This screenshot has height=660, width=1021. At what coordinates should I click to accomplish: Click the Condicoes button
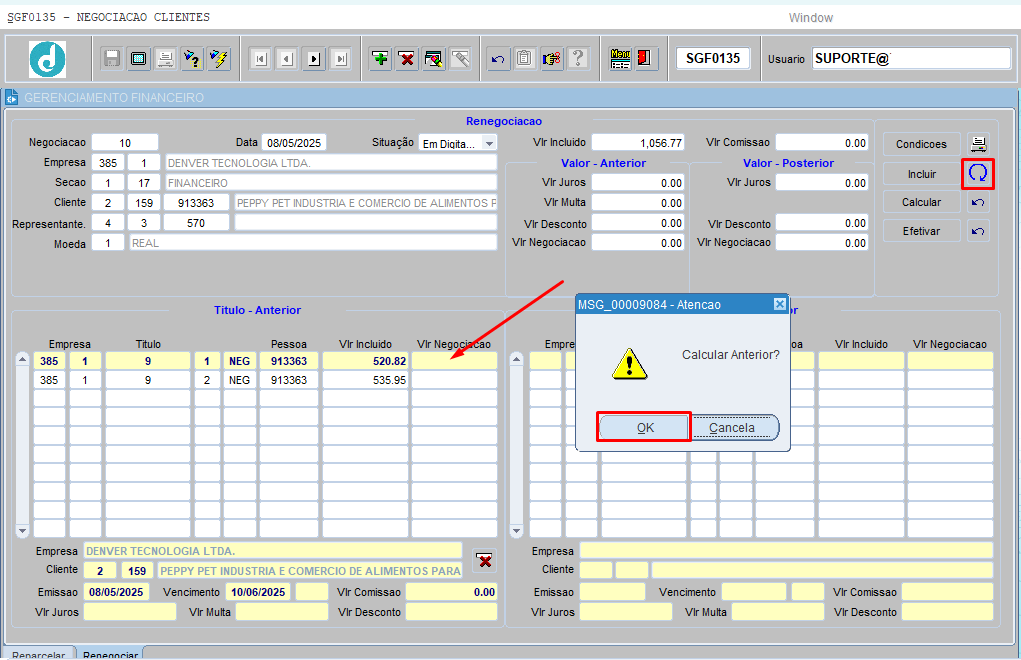pyautogui.click(x=921, y=144)
